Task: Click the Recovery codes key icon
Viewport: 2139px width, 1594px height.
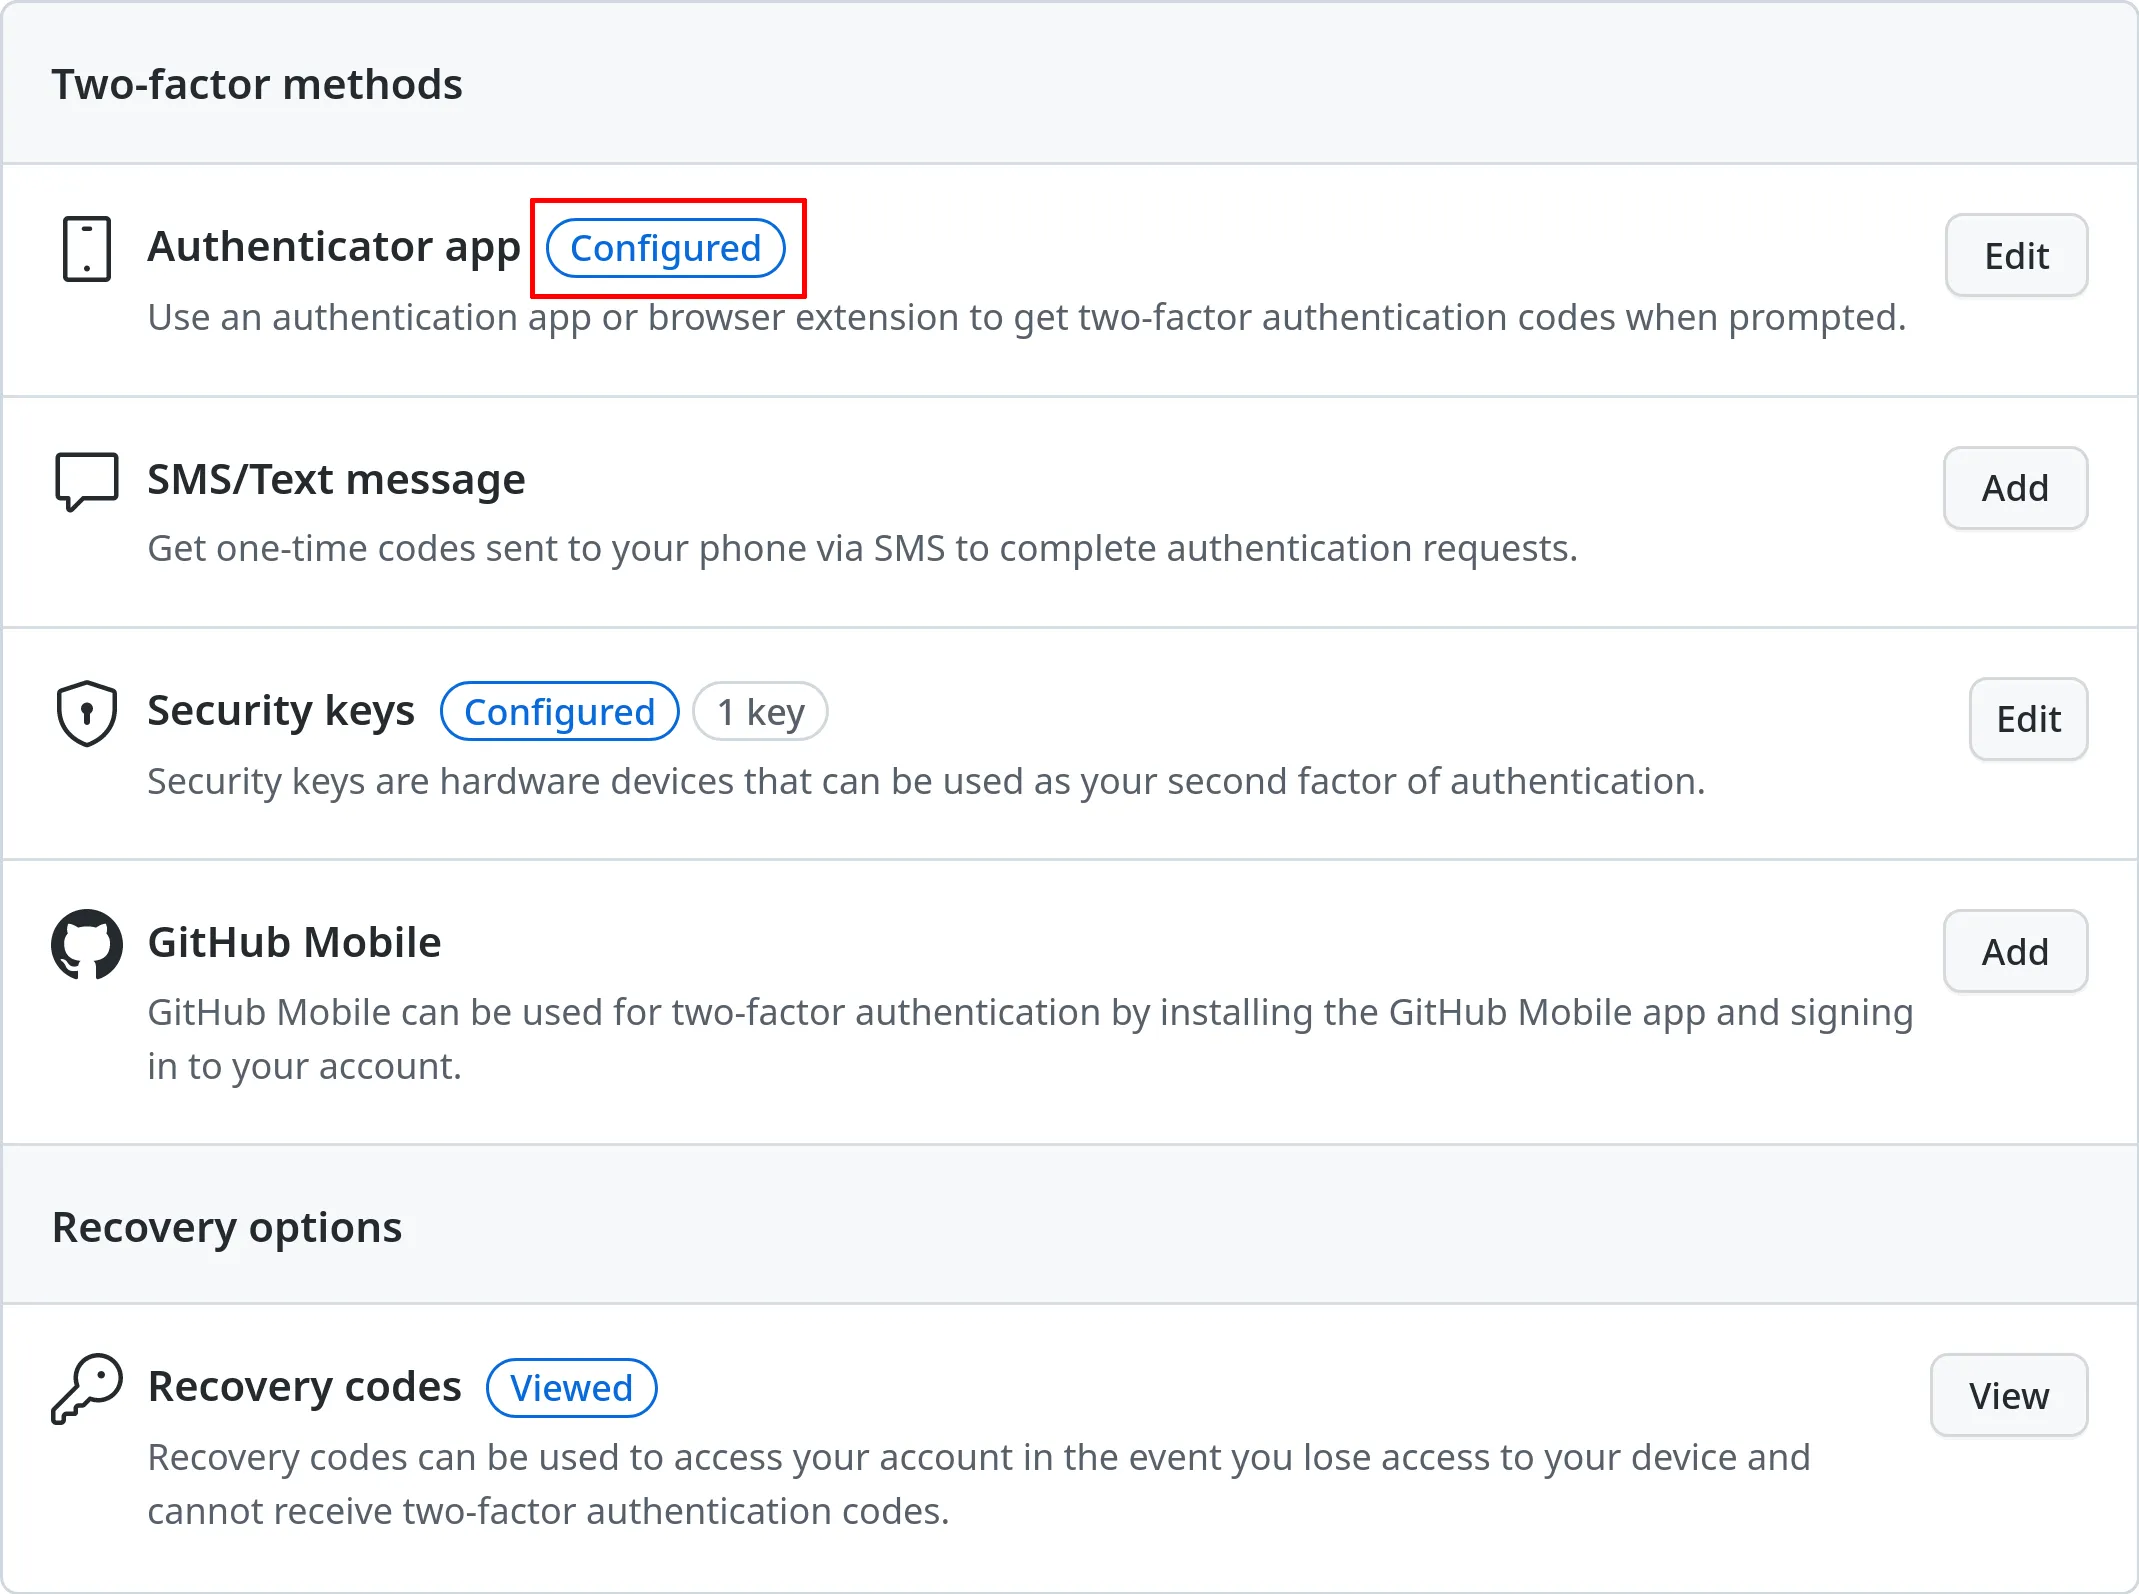Action: [87, 1388]
